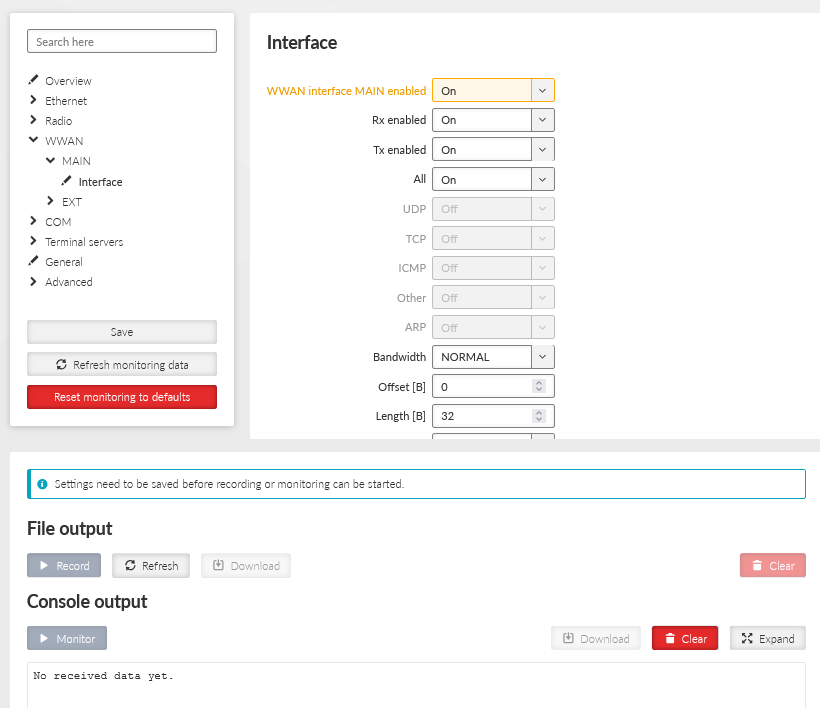
Task: Toggle the Tx enabled setting
Action: tap(492, 150)
